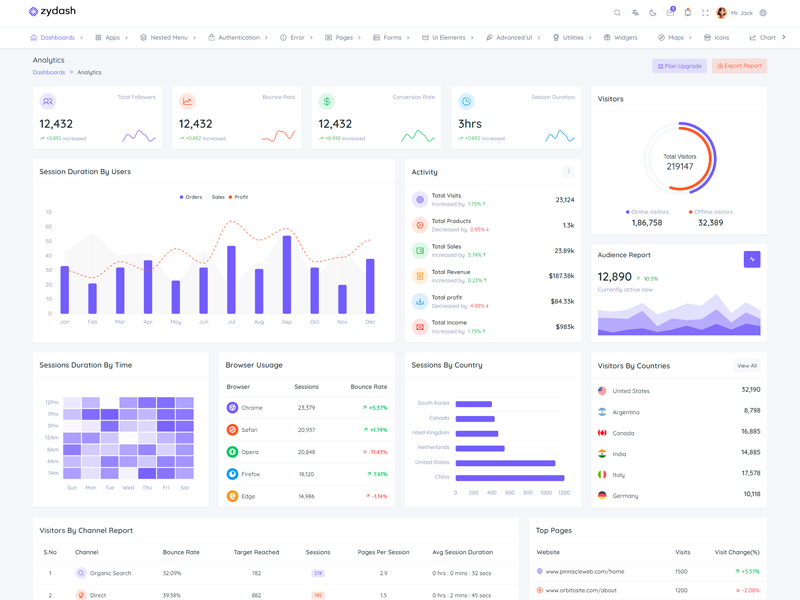Click the Audience Report chart icon button
This screenshot has height=600, width=800.
pyautogui.click(x=752, y=259)
